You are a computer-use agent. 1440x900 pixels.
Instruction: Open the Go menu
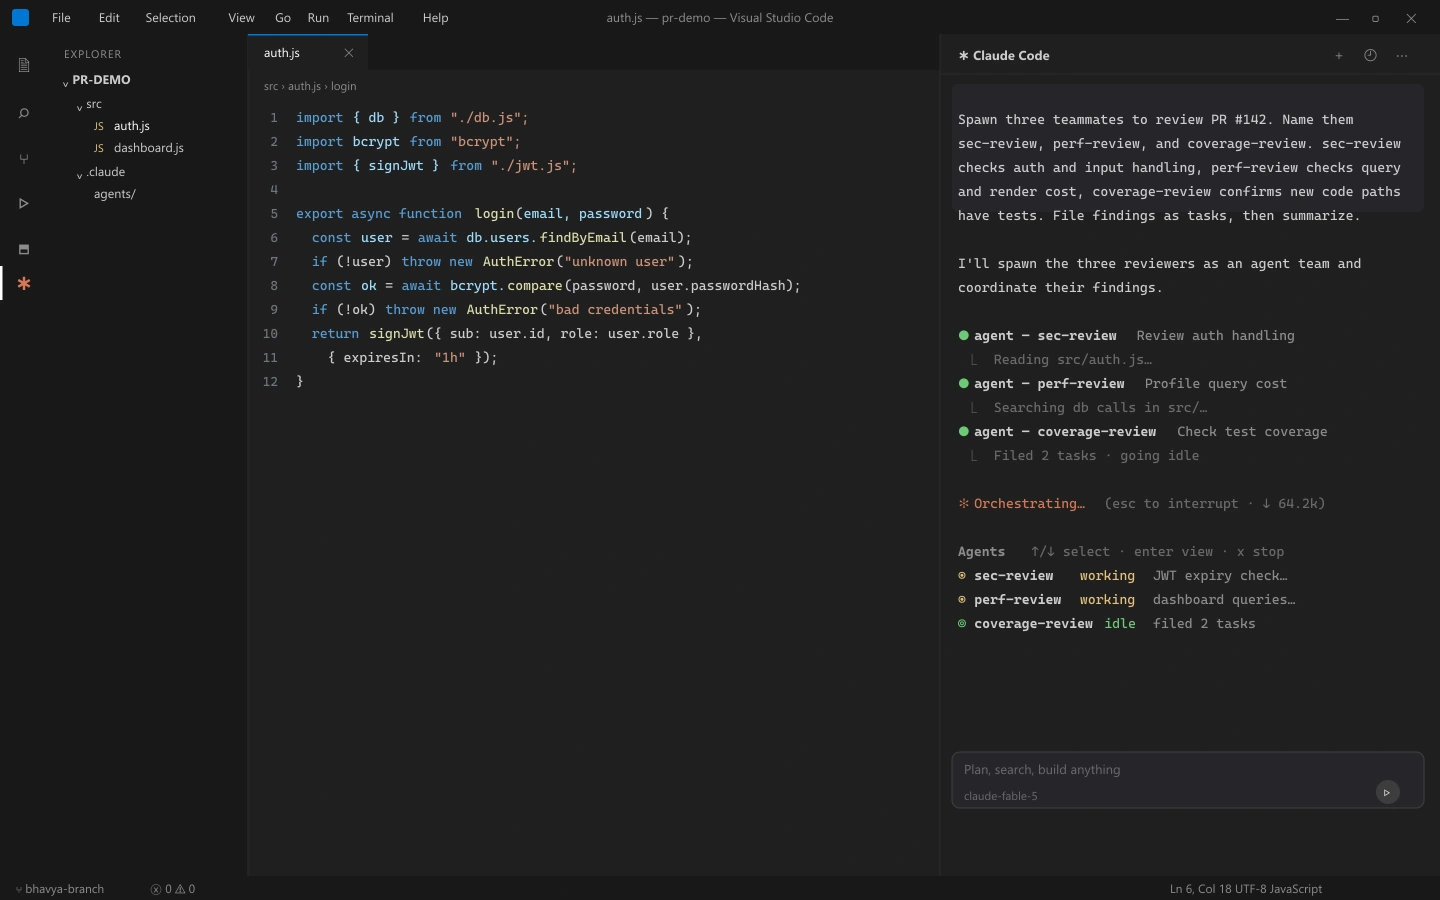(283, 18)
